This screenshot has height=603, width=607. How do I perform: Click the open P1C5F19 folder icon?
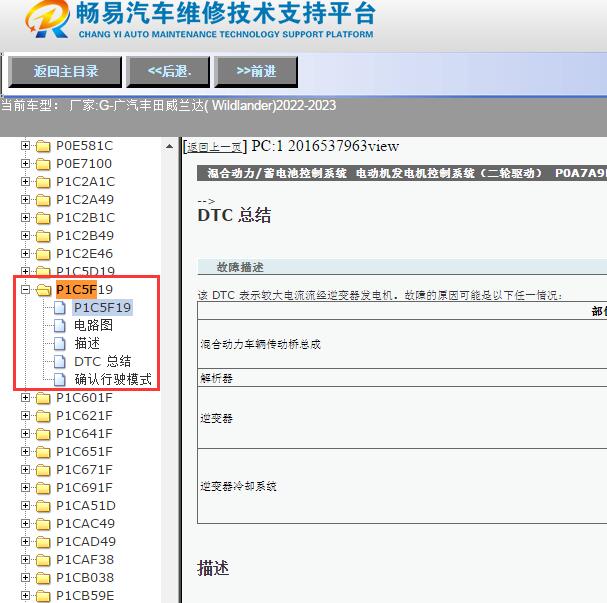click(43, 290)
